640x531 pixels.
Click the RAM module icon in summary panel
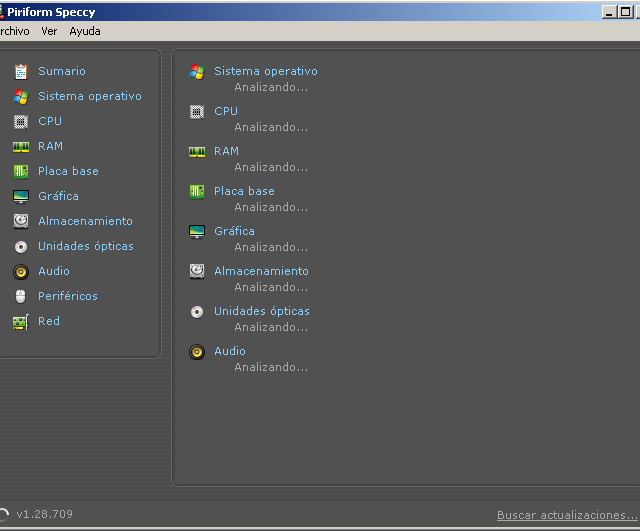coord(197,152)
